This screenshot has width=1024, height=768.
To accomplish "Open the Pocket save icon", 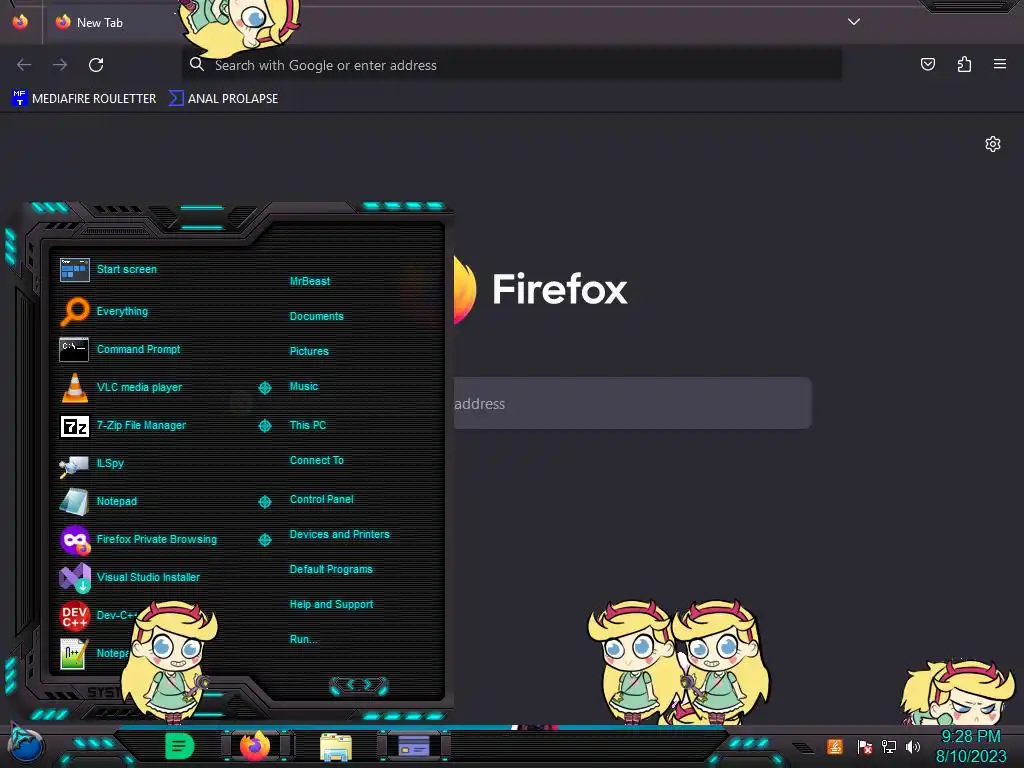I will pyautogui.click(x=927, y=64).
